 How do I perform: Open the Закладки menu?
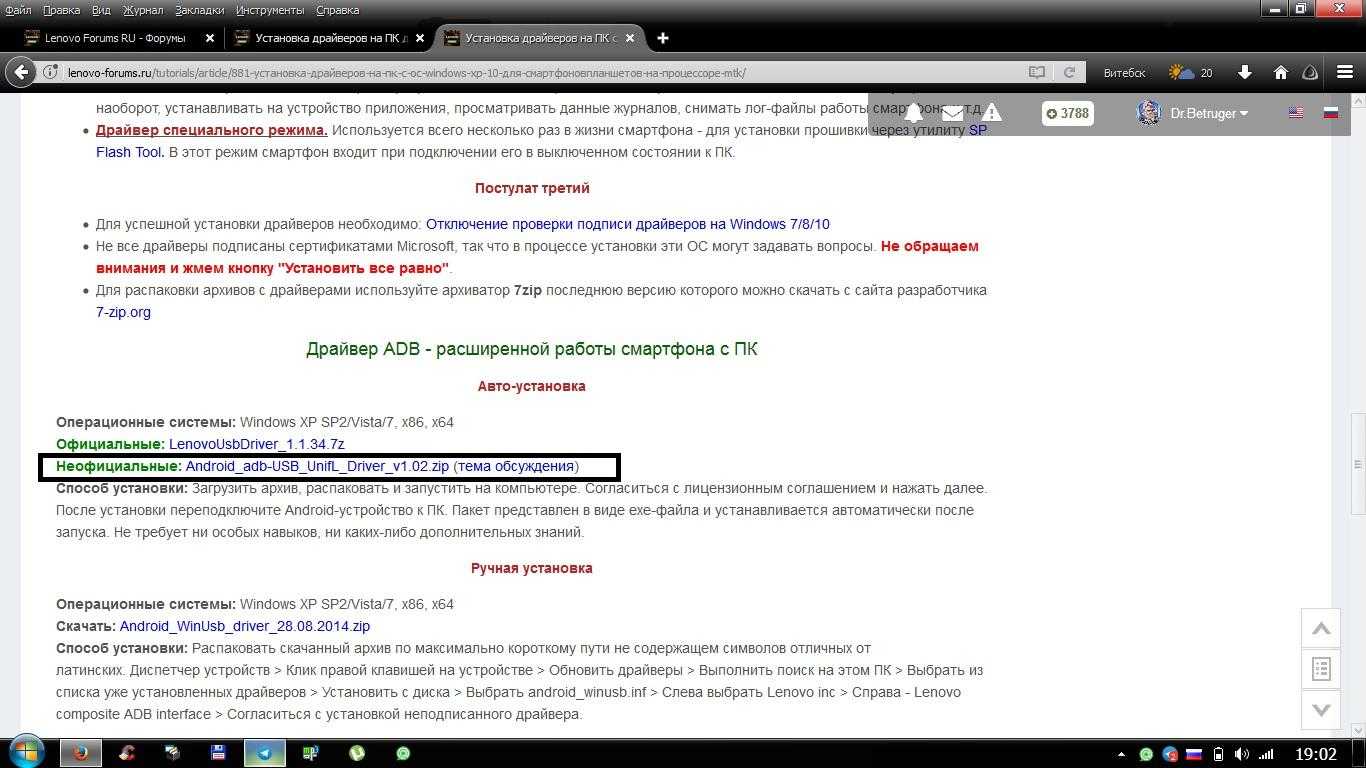click(199, 10)
